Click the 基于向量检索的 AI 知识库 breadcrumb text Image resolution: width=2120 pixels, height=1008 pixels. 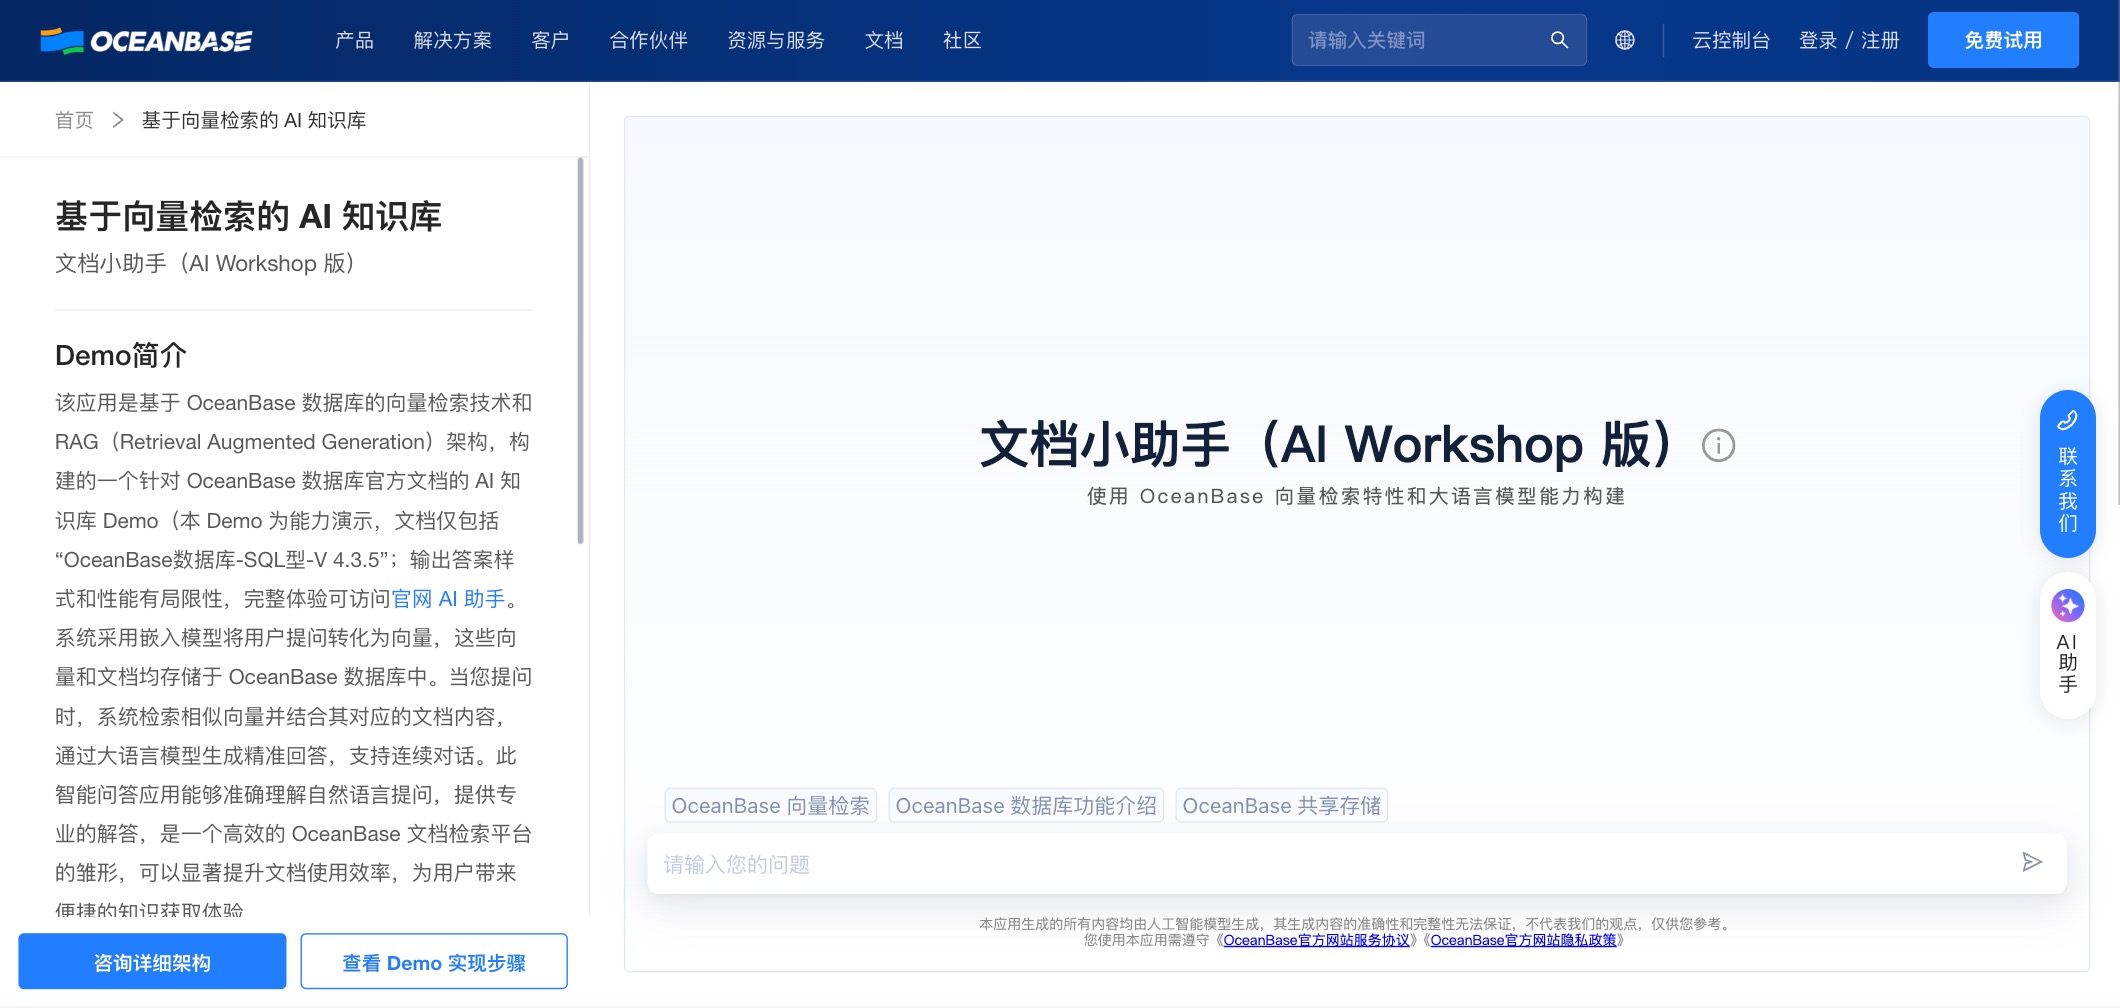click(254, 120)
